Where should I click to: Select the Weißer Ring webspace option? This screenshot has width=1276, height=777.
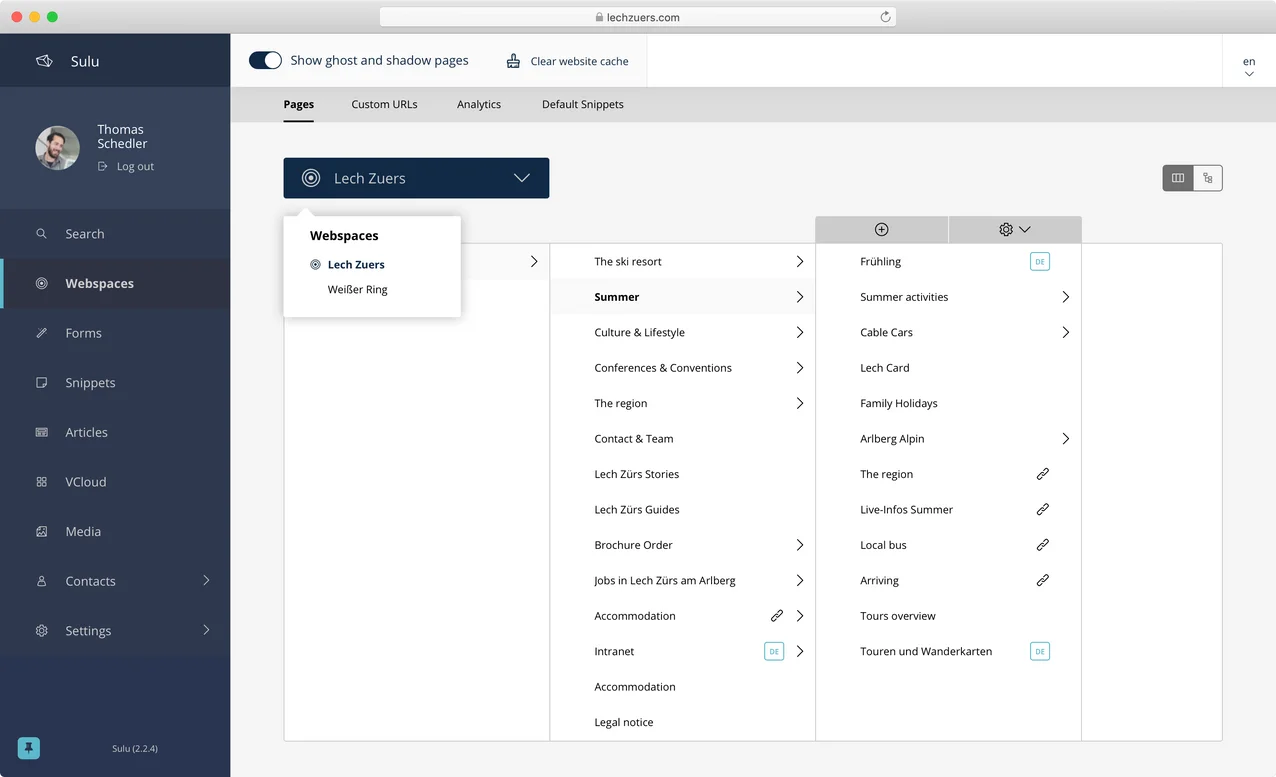point(357,290)
